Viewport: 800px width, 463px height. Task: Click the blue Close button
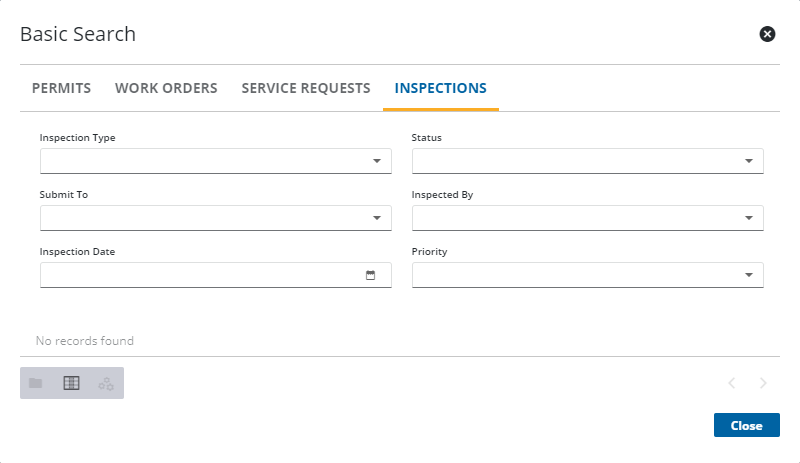[x=746, y=425]
